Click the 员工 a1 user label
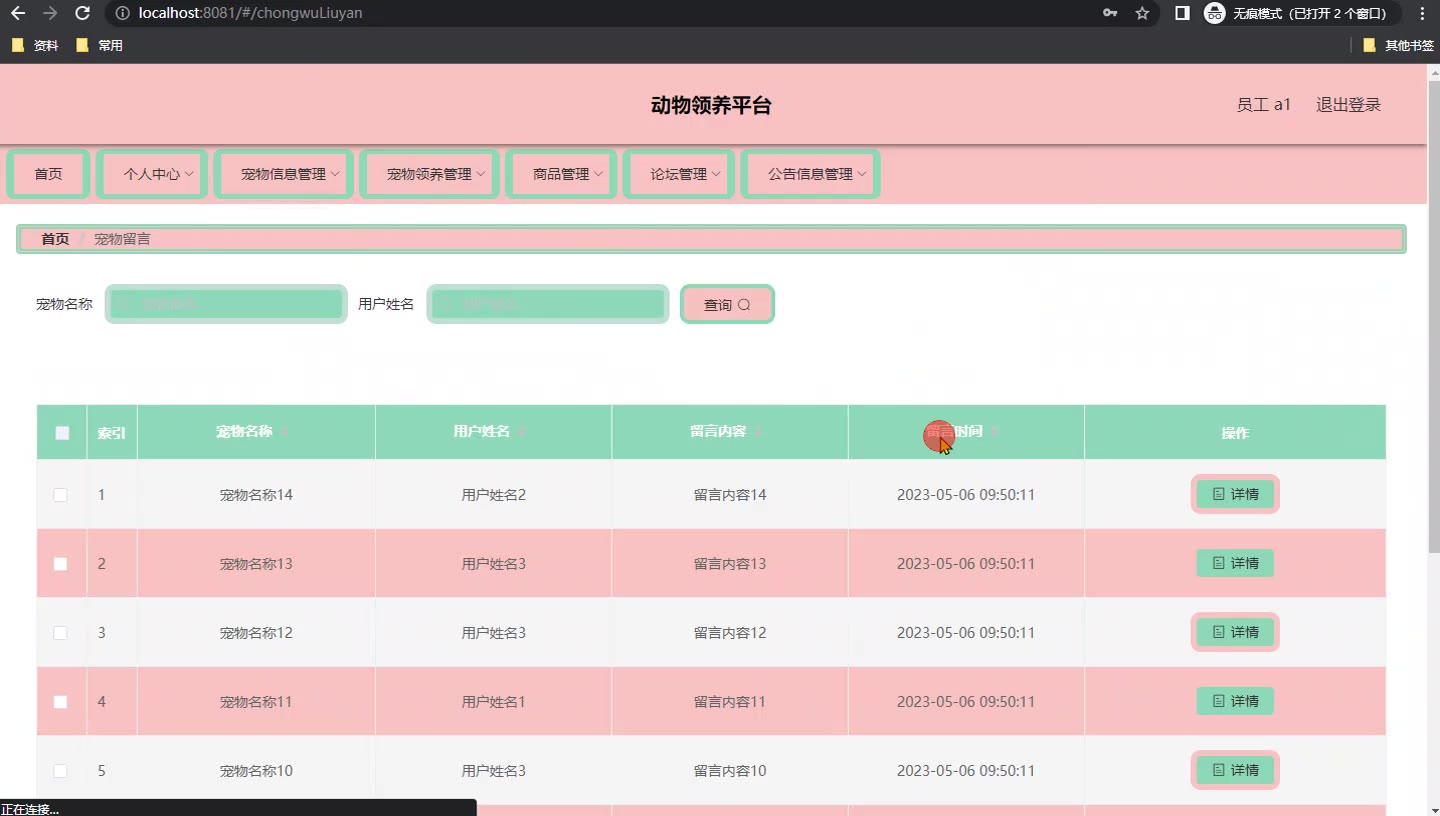 tap(1264, 105)
